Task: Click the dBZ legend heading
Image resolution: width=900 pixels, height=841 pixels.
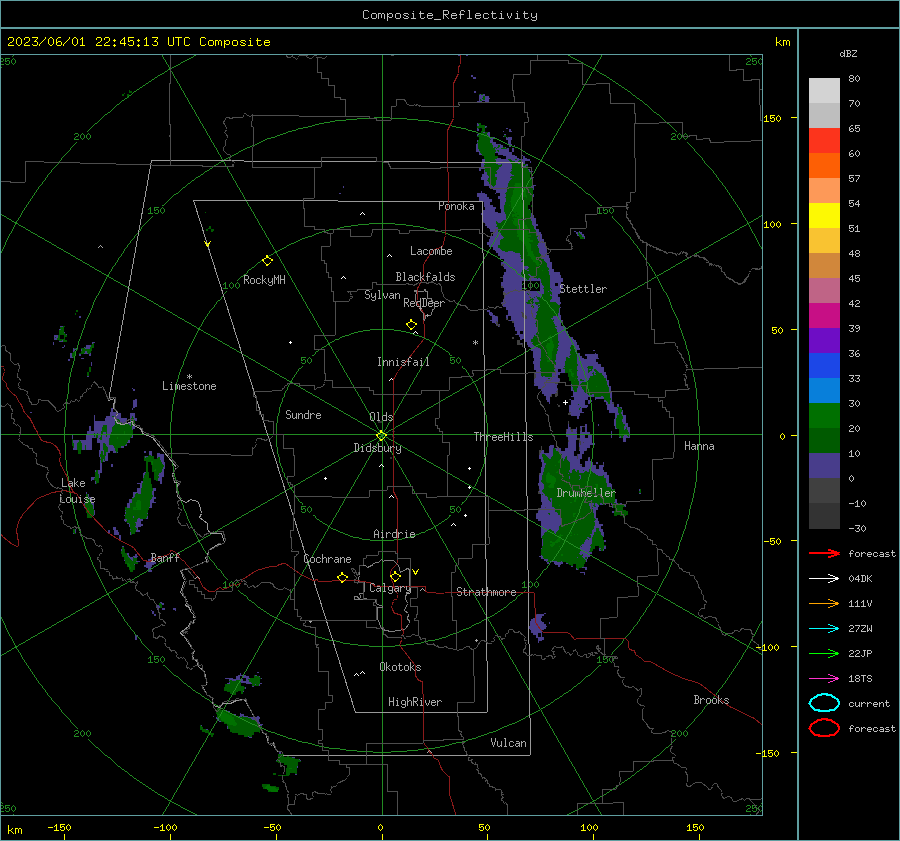Action: pos(848,53)
